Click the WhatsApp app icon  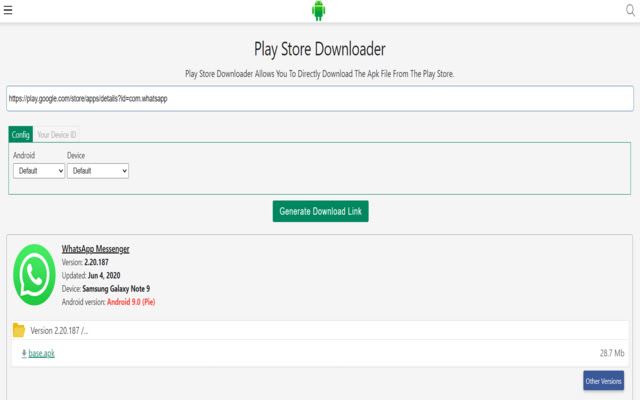(x=34, y=275)
